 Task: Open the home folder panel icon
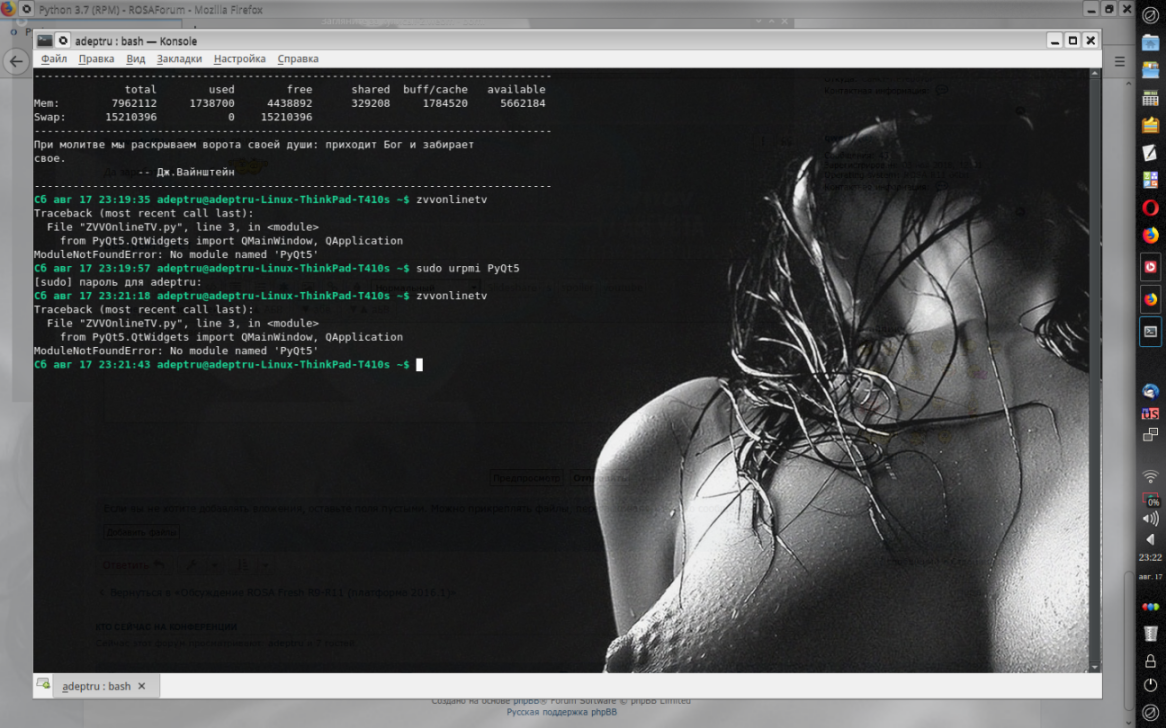(1150, 42)
